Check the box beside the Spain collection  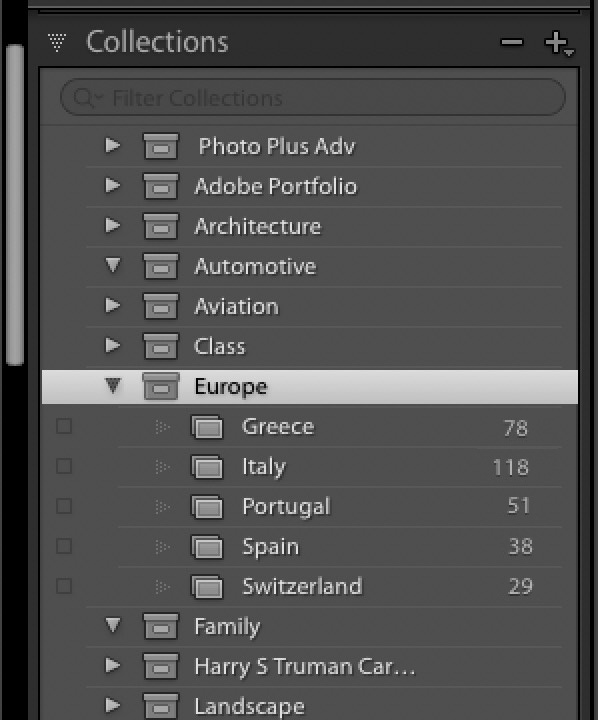(64, 546)
